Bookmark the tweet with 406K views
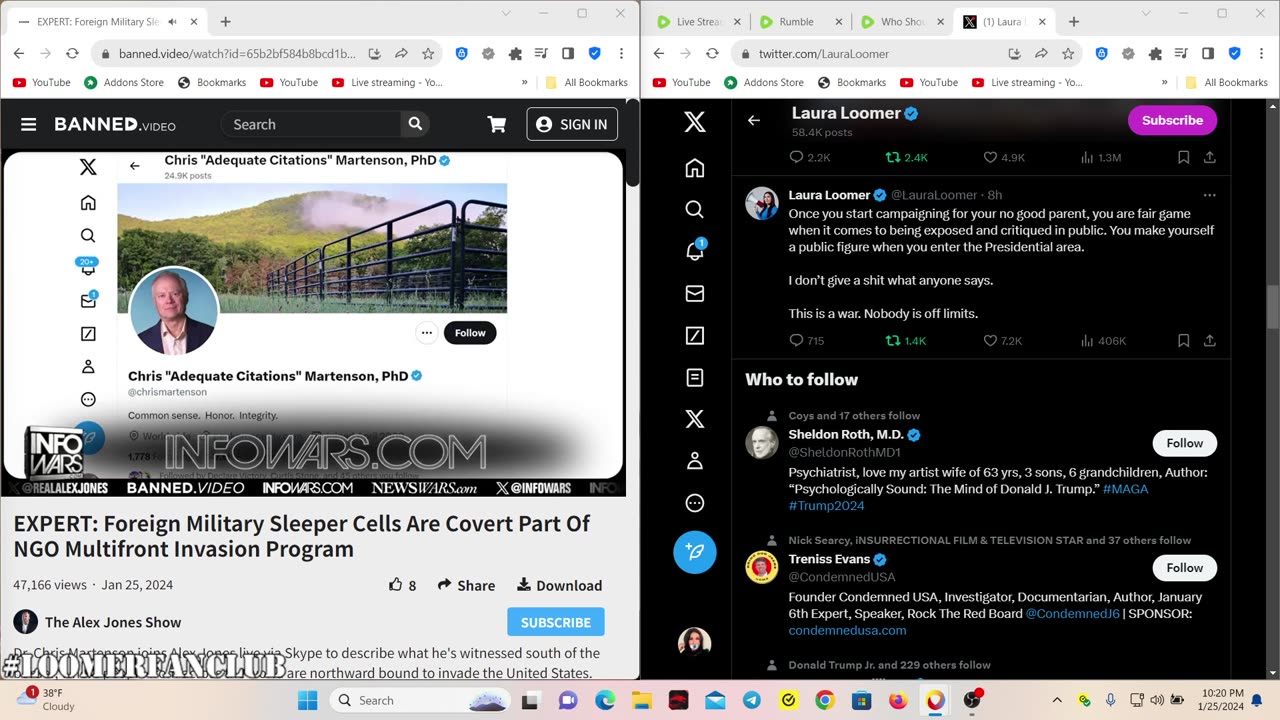 [x=1183, y=340]
